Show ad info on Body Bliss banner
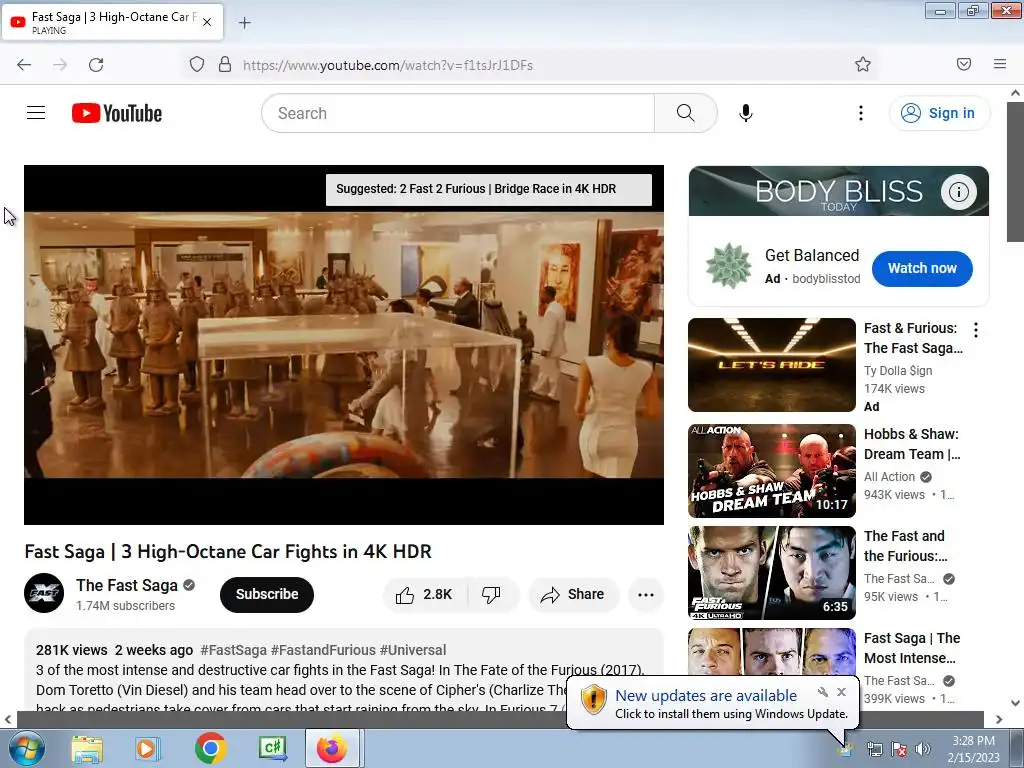The image size is (1024, 768). click(958, 191)
